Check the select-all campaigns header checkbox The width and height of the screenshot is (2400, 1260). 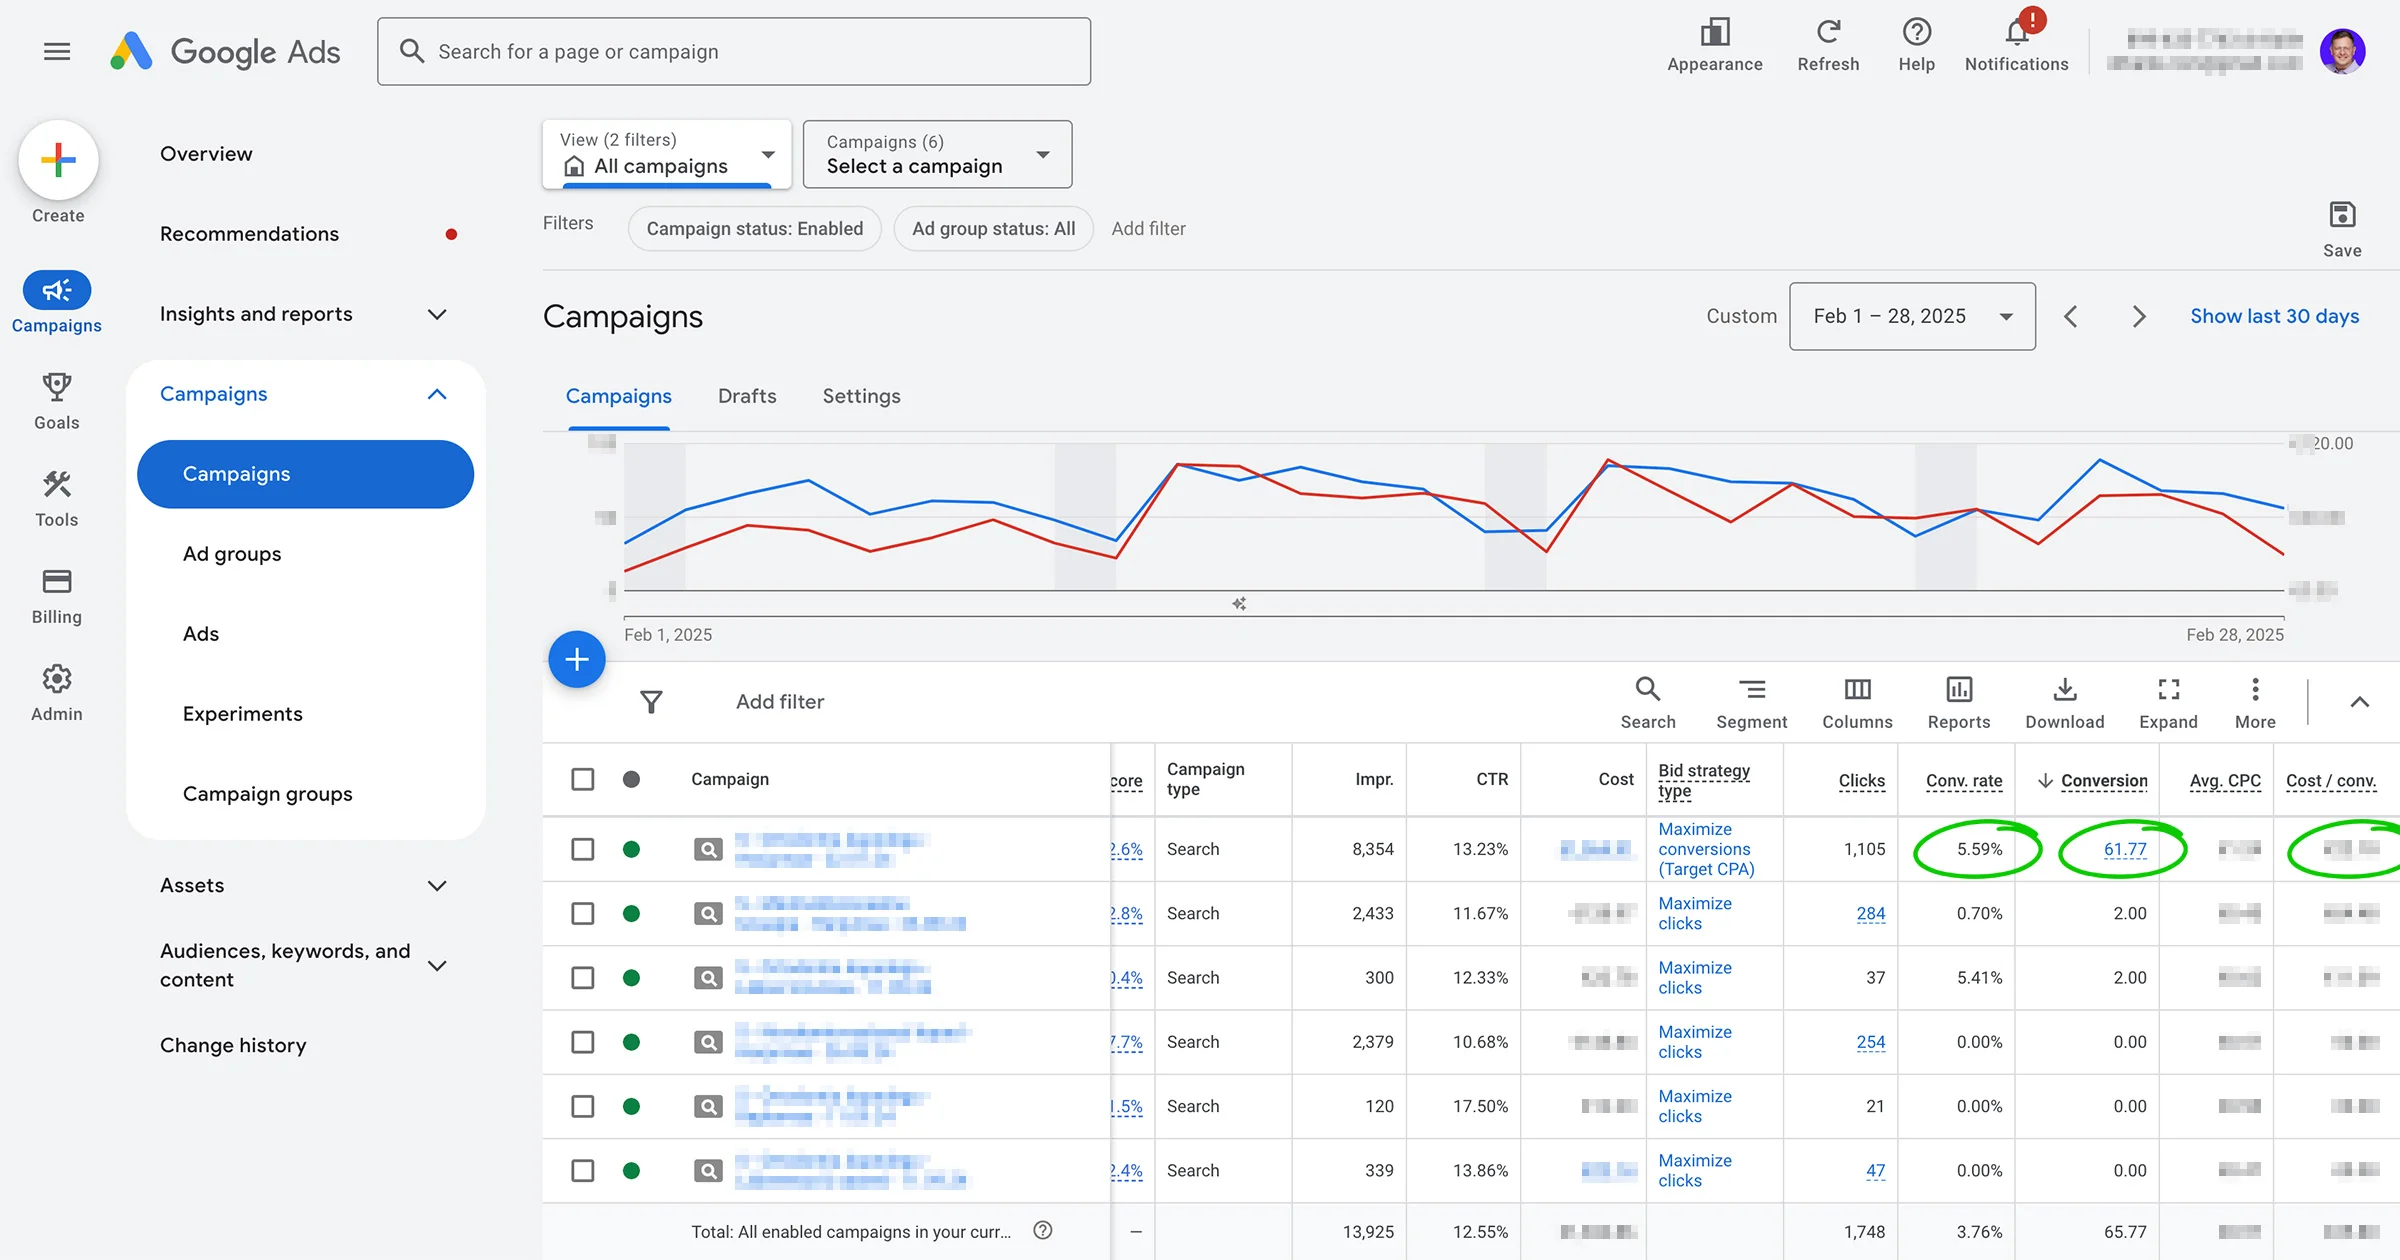point(582,779)
